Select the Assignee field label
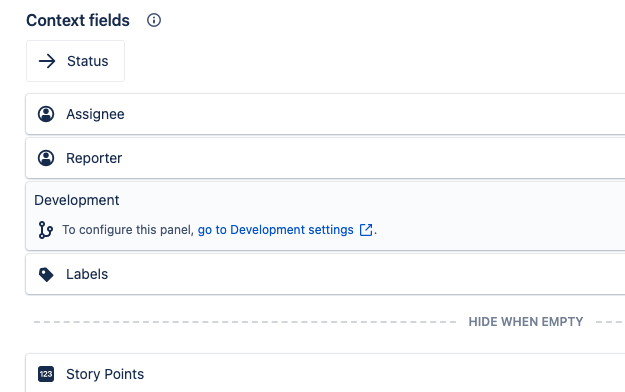The width and height of the screenshot is (625, 392). [95, 114]
